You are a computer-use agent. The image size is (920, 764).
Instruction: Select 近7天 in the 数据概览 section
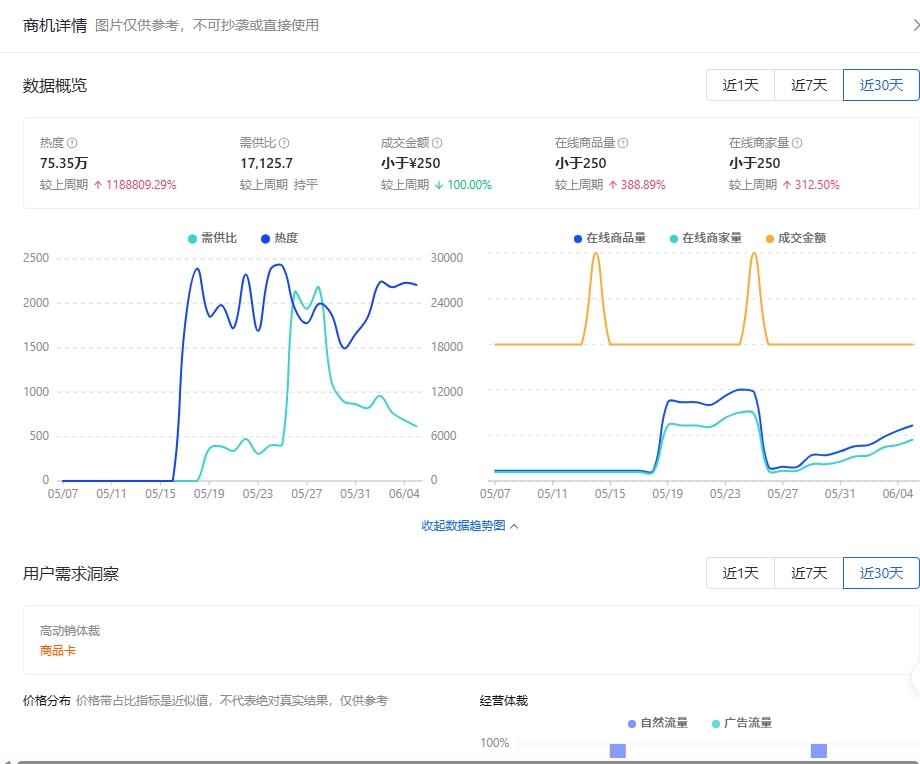[x=808, y=85]
